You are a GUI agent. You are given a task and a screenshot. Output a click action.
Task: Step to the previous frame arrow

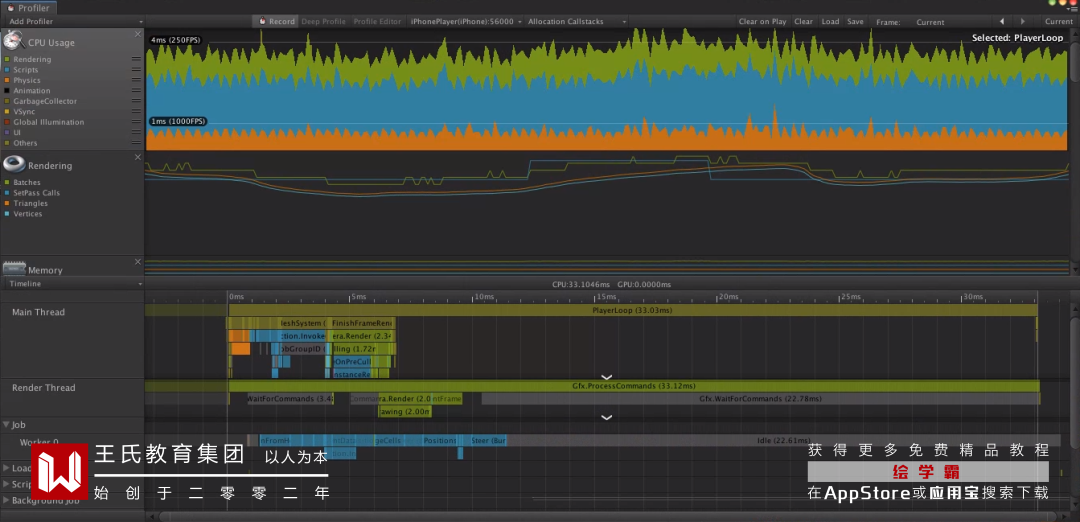pyautogui.click(x=1001, y=21)
